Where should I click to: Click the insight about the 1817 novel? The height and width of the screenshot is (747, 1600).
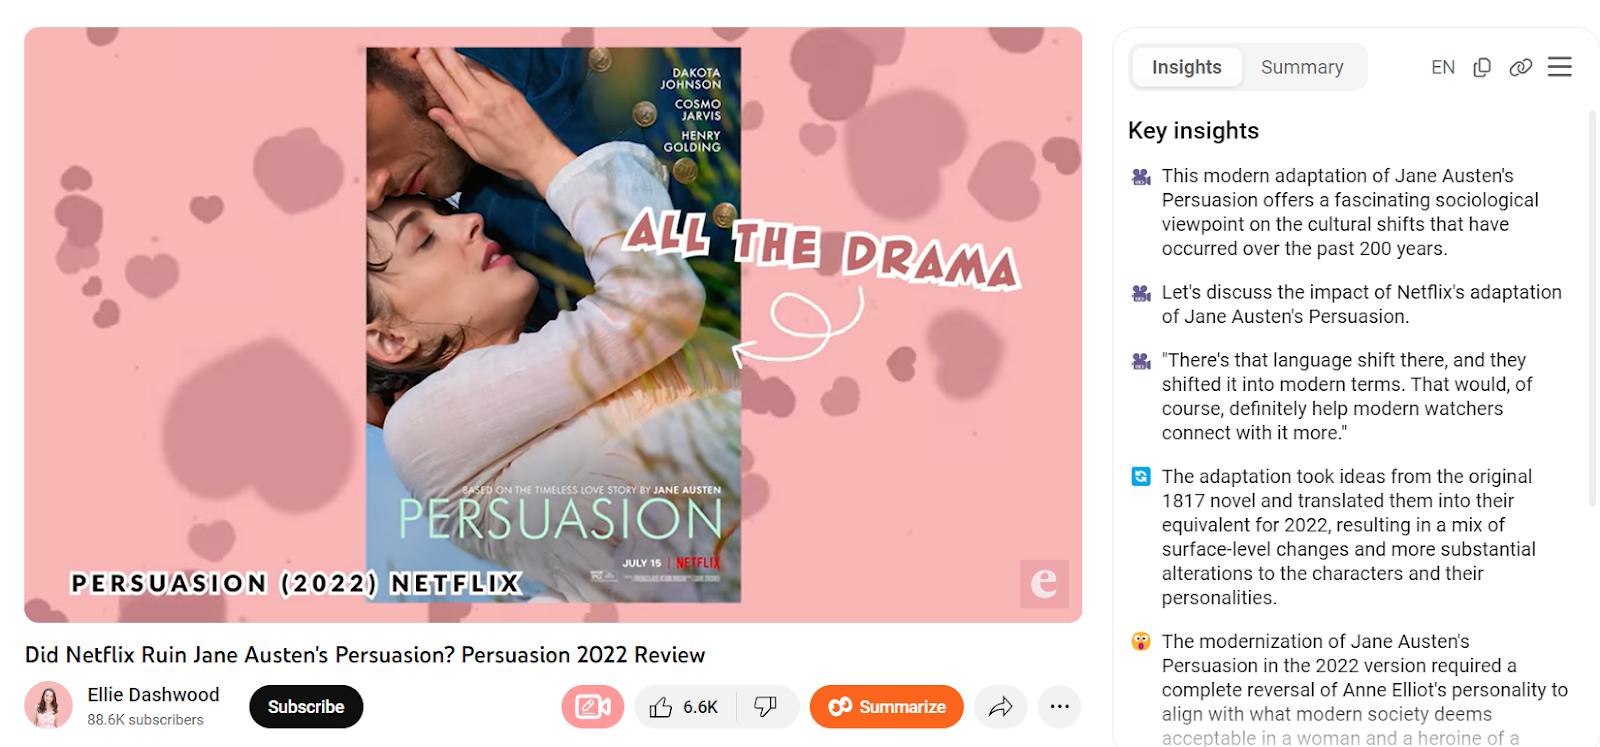tap(1349, 537)
